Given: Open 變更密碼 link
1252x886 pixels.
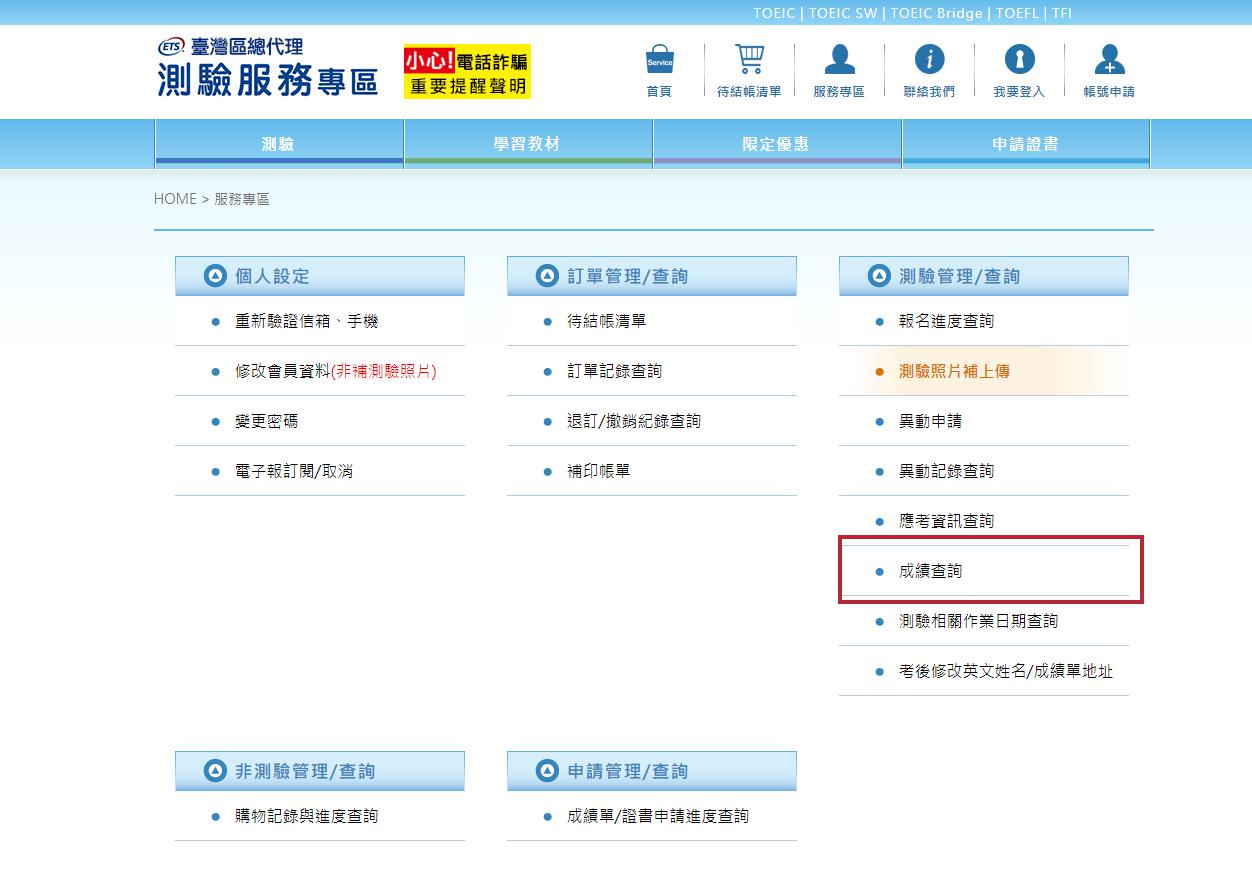Looking at the screenshot, I should tap(266, 421).
